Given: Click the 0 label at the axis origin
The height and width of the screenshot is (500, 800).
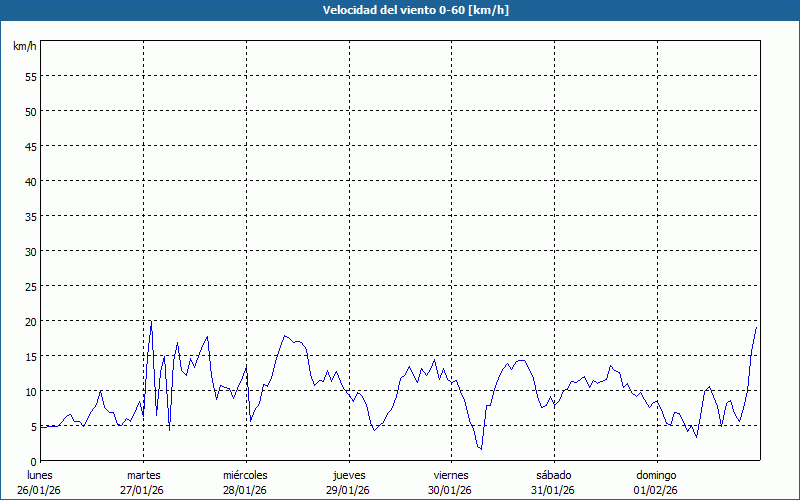Looking at the screenshot, I should pos(33,461).
